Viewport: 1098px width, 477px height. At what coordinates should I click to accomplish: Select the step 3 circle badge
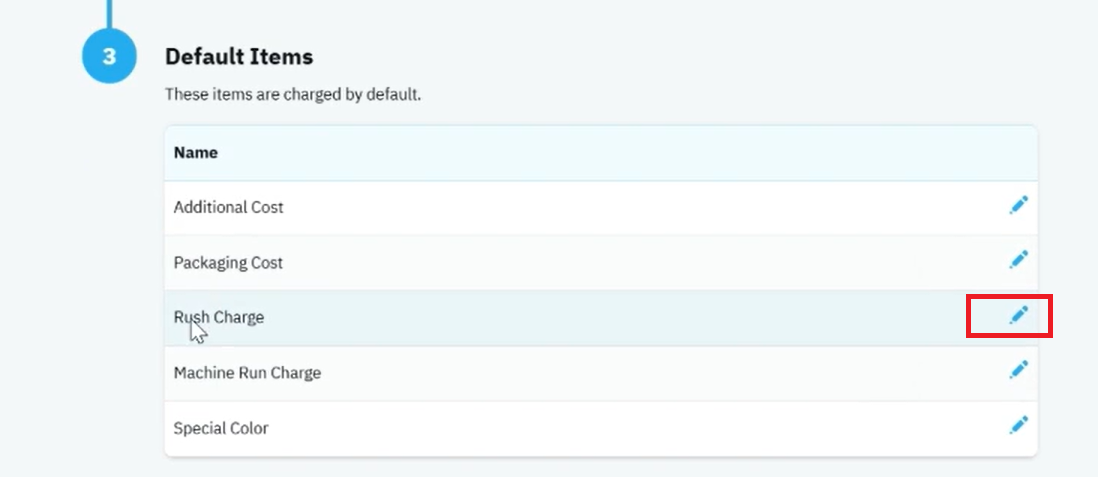tap(109, 56)
